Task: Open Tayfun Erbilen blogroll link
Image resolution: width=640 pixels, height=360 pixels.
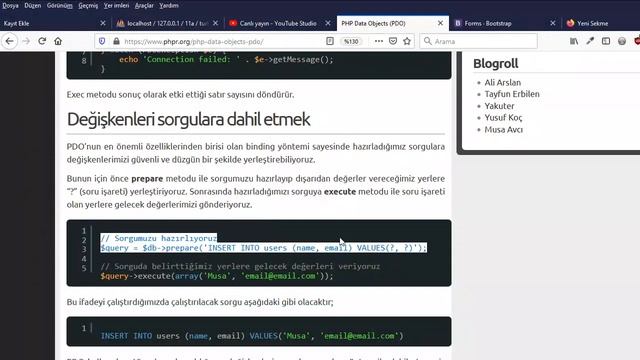Action: (512, 94)
